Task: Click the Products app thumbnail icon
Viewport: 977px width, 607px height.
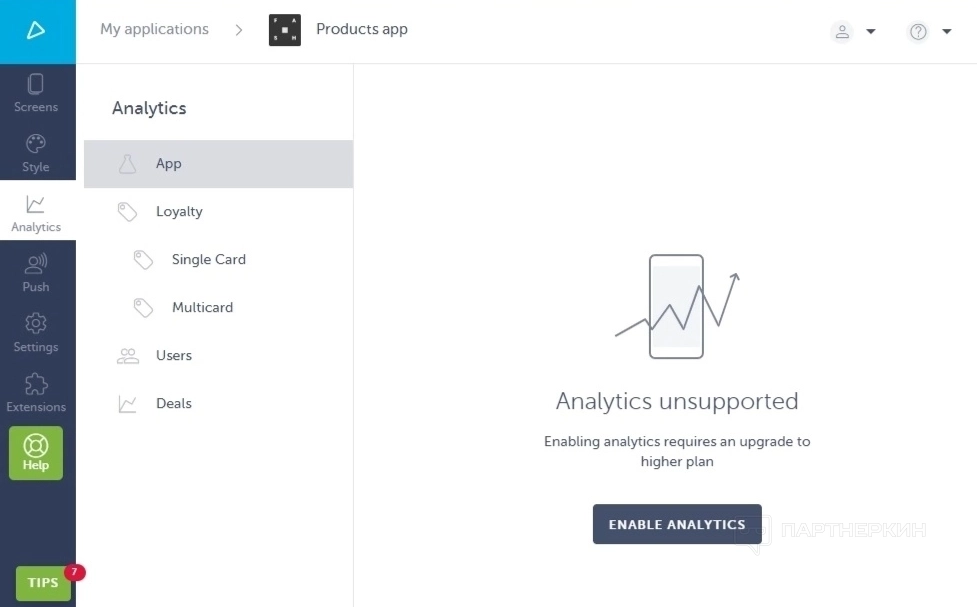Action: tap(285, 30)
